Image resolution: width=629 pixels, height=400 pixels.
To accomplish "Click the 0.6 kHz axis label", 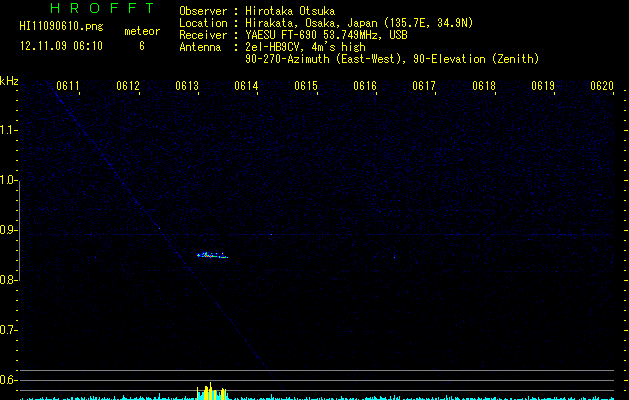I will pyautogui.click(x=9, y=380).
